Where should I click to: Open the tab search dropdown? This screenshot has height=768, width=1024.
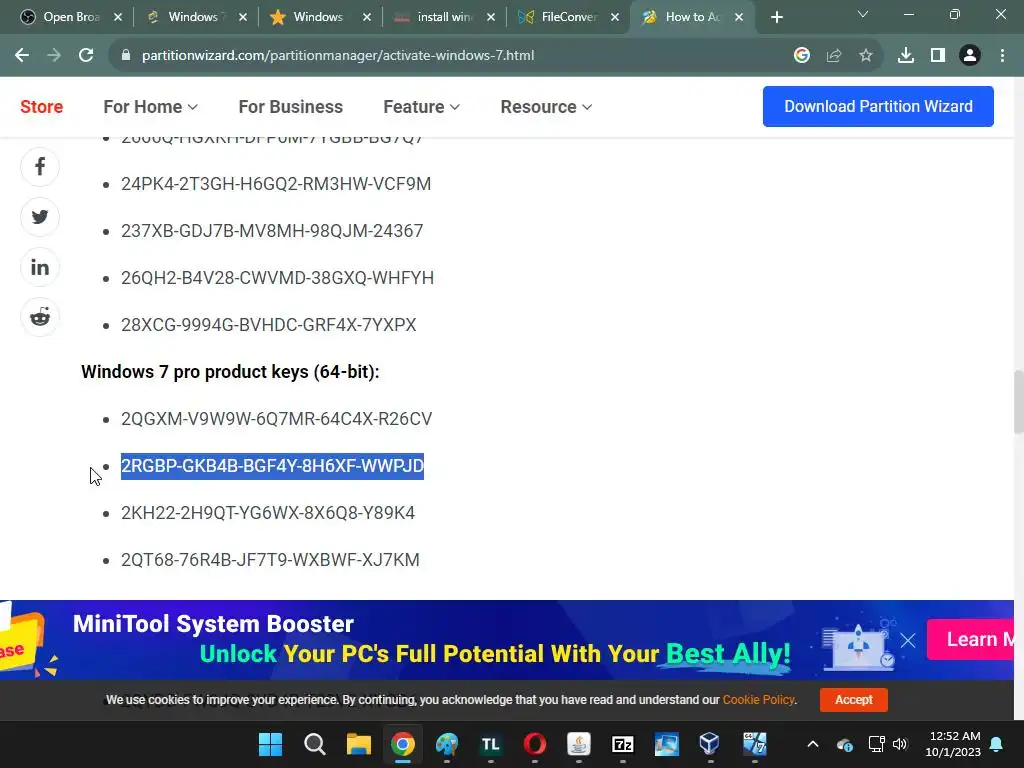click(x=863, y=14)
